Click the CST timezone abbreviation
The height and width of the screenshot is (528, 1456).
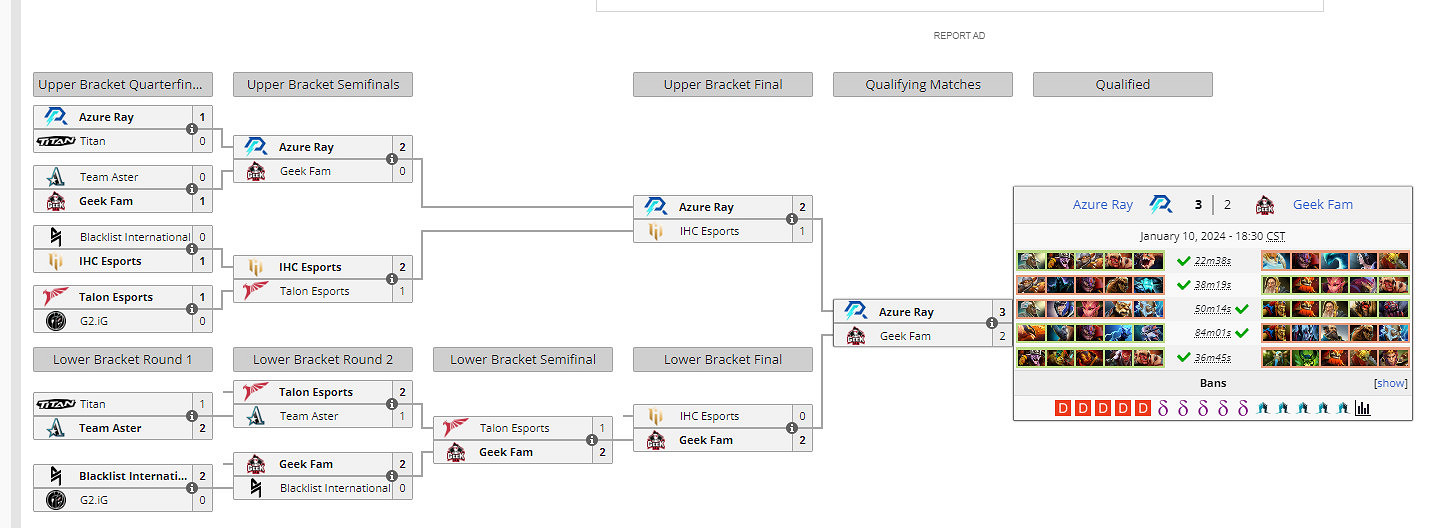coord(1275,237)
